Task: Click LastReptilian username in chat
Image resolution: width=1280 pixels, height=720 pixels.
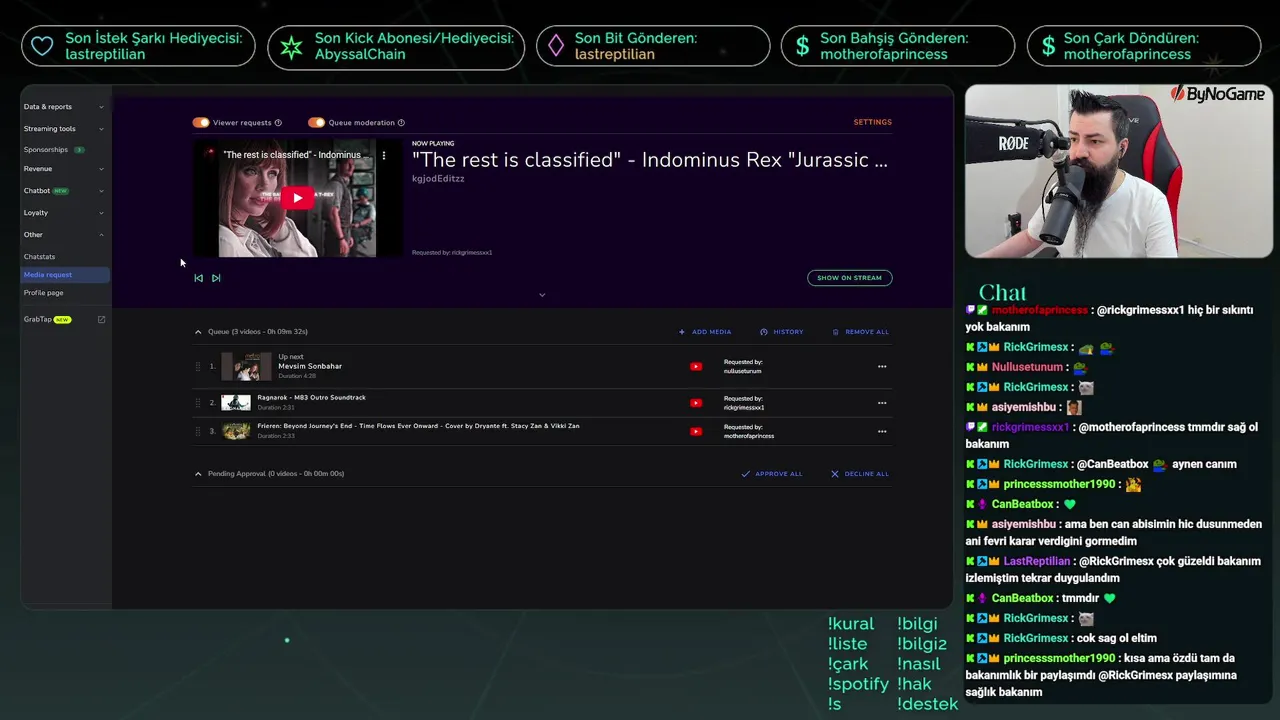Action: 1036,561
